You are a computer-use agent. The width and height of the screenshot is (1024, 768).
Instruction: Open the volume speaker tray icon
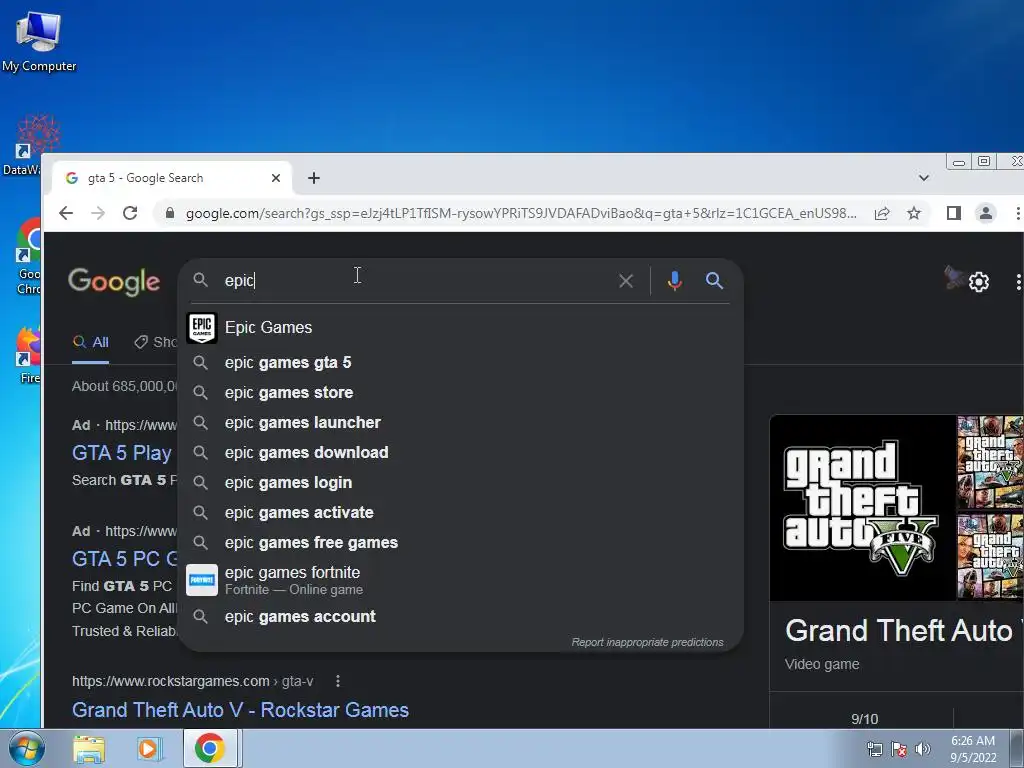[x=922, y=749]
